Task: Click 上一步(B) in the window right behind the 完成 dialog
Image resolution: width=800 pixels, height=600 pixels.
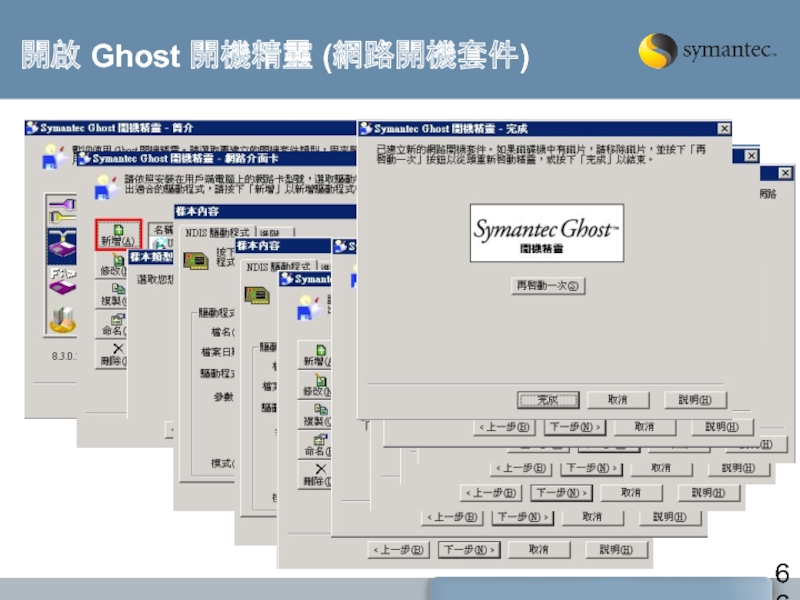Action: 504,427
